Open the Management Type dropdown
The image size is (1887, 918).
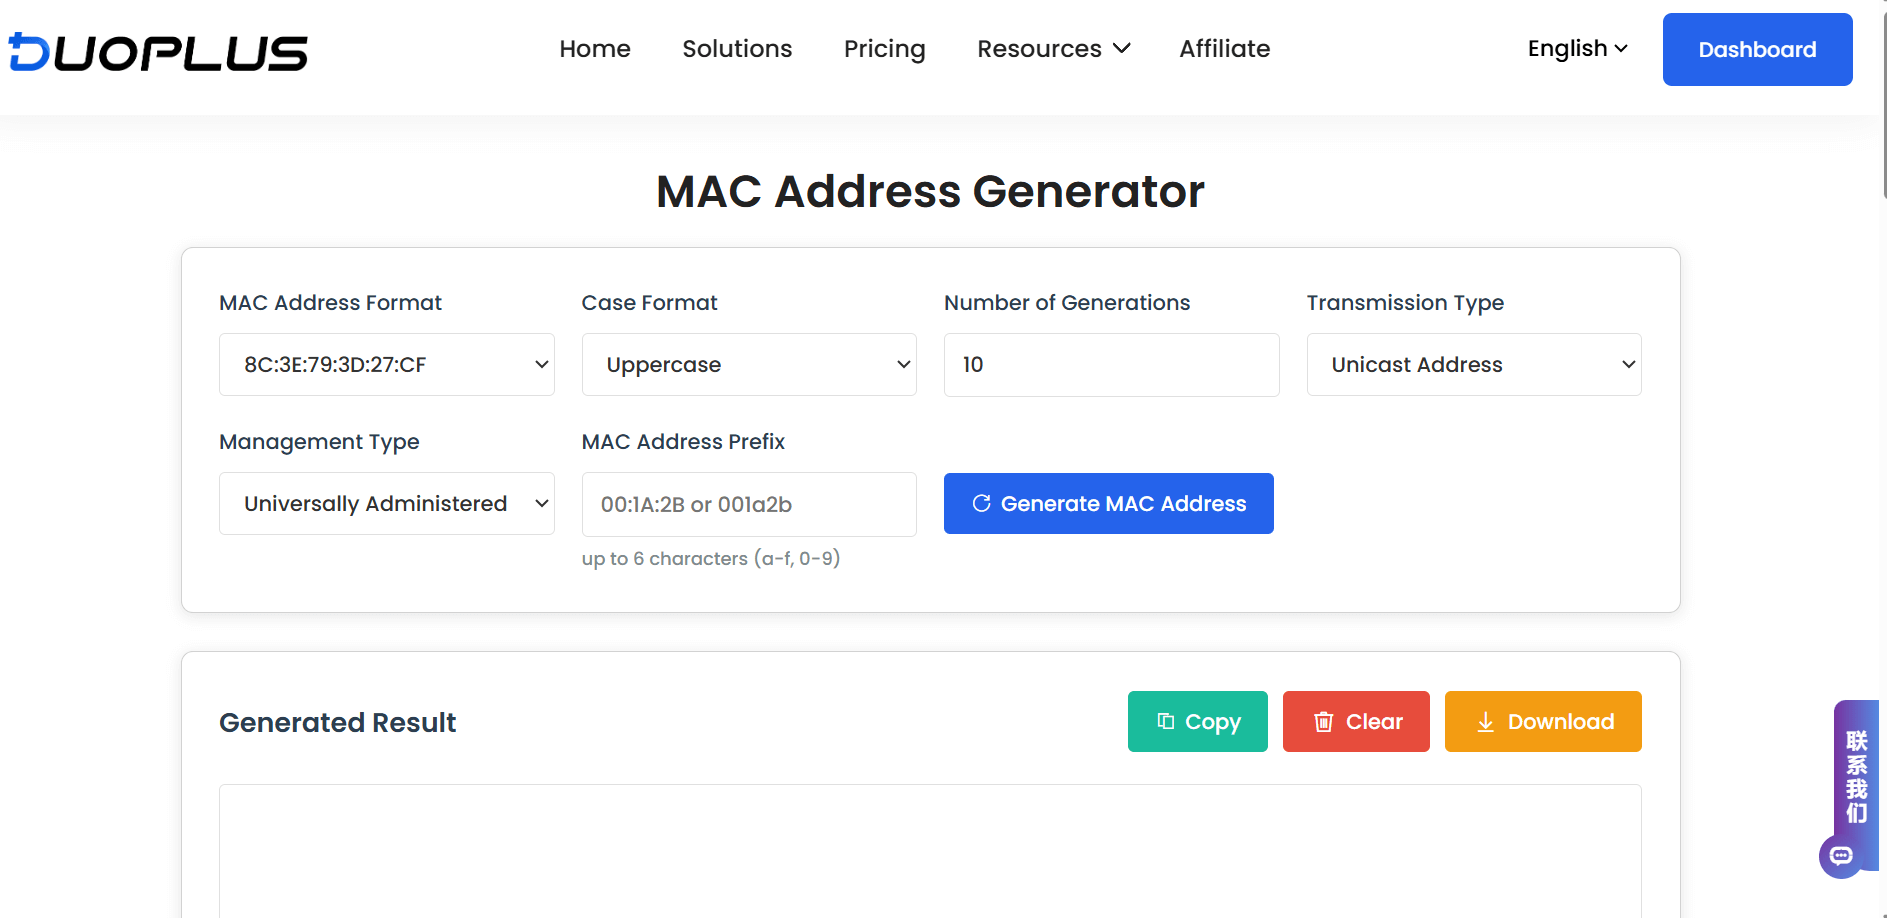[x=387, y=504]
